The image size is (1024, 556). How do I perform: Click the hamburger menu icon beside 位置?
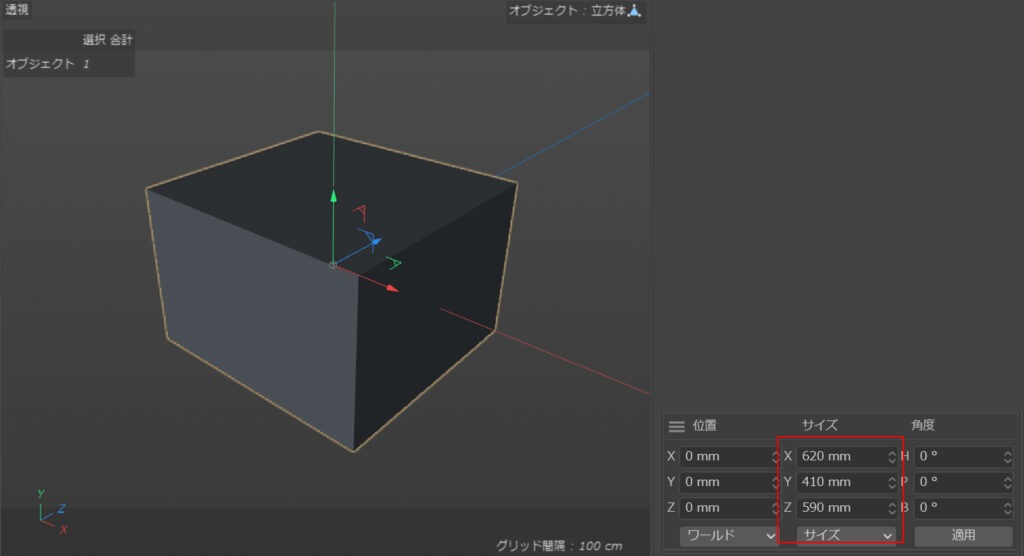click(x=677, y=427)
